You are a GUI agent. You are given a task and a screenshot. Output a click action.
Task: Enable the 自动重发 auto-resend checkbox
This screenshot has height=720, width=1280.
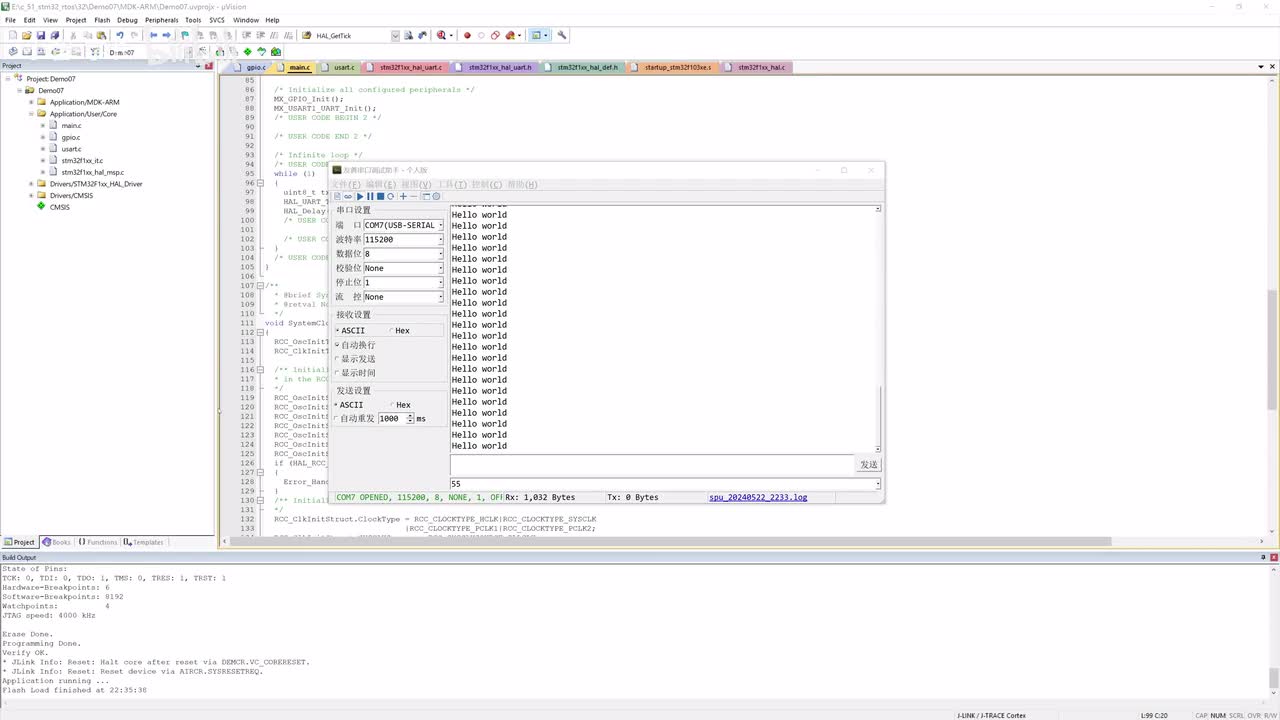pyautogui.click(x=355, y=419)
